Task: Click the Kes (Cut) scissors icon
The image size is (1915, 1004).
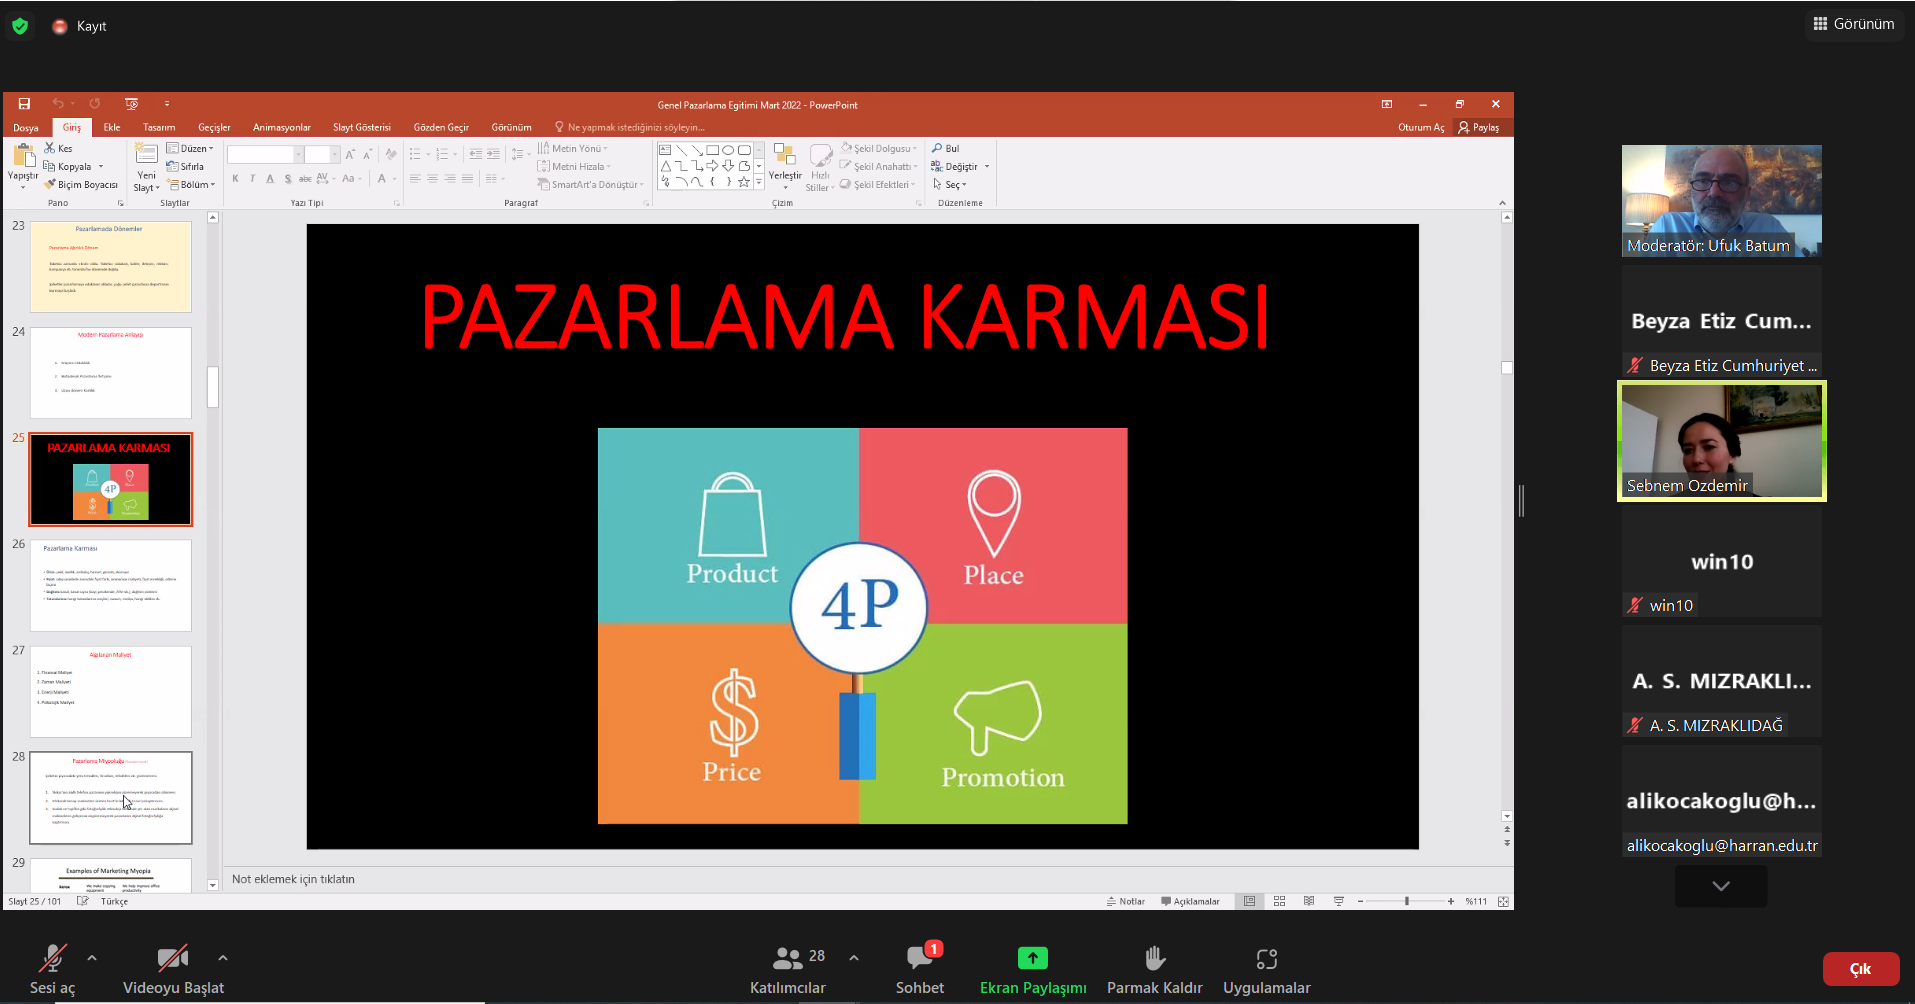Action: [50, 148]
